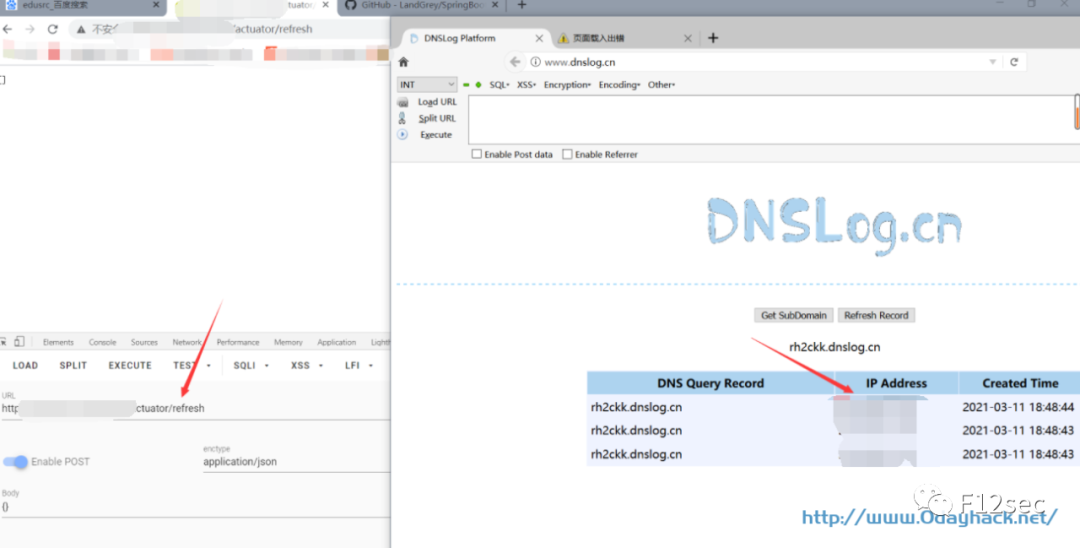This screenshot has width=1080, height=548.
Task: Switch to DevTools Performance tab
Action: [238, 342]
